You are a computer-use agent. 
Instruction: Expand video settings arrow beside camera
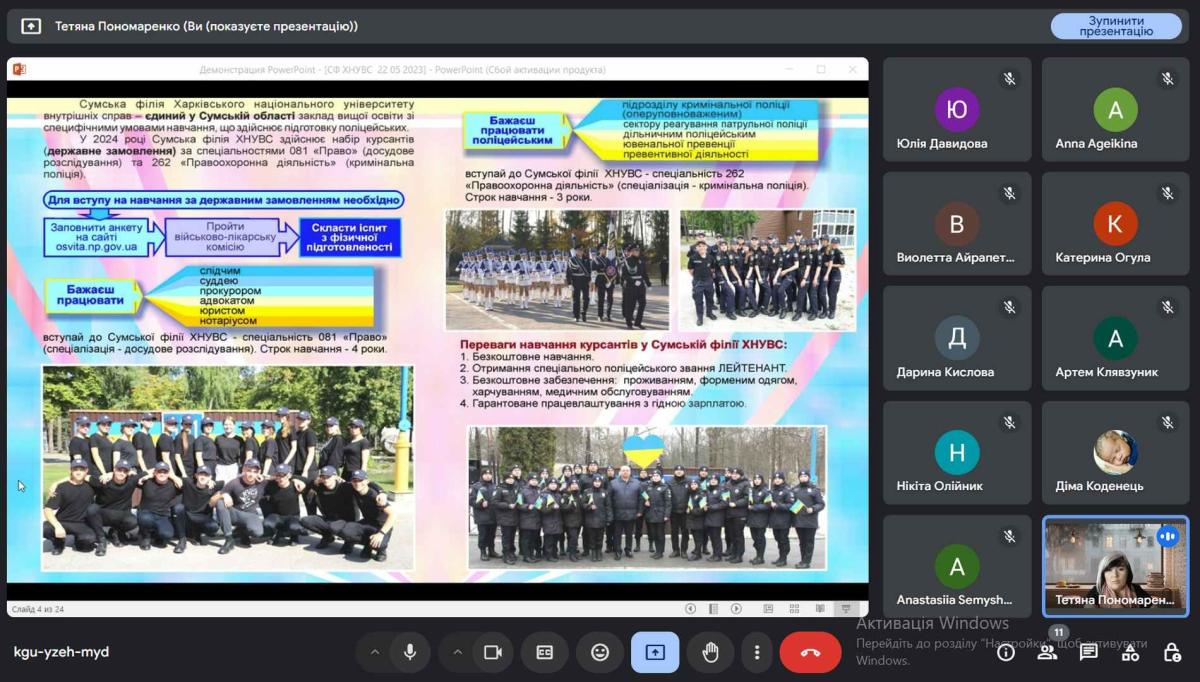(458, 652)
